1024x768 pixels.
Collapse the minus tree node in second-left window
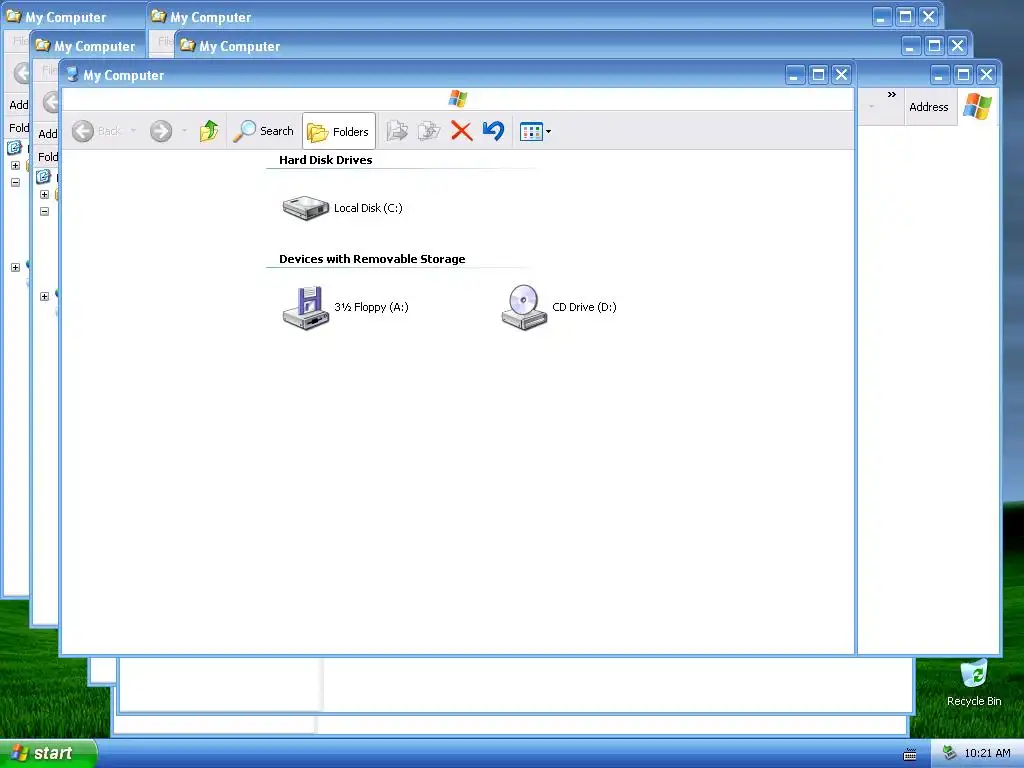(x=44, y=212)
